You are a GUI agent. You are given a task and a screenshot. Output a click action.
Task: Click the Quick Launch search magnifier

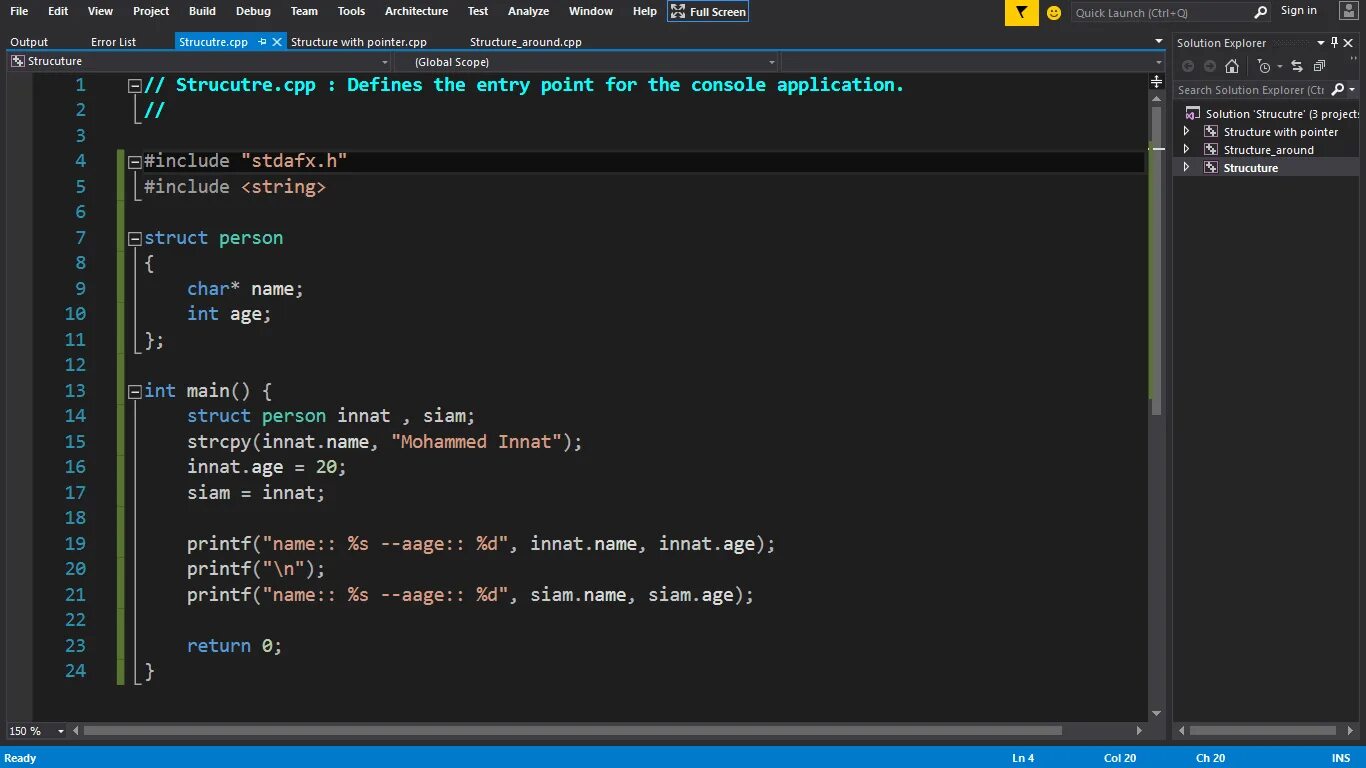coord(1261,13)
